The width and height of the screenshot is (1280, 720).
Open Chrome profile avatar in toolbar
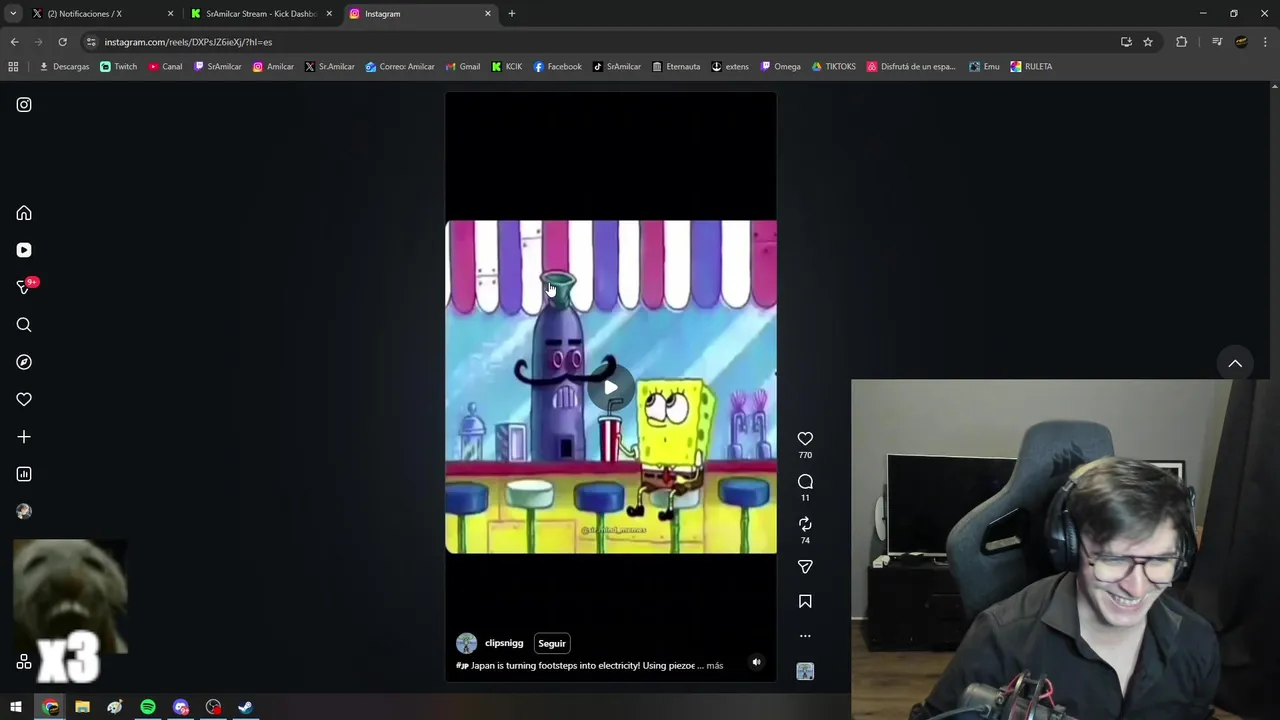tap(1241, 42)
